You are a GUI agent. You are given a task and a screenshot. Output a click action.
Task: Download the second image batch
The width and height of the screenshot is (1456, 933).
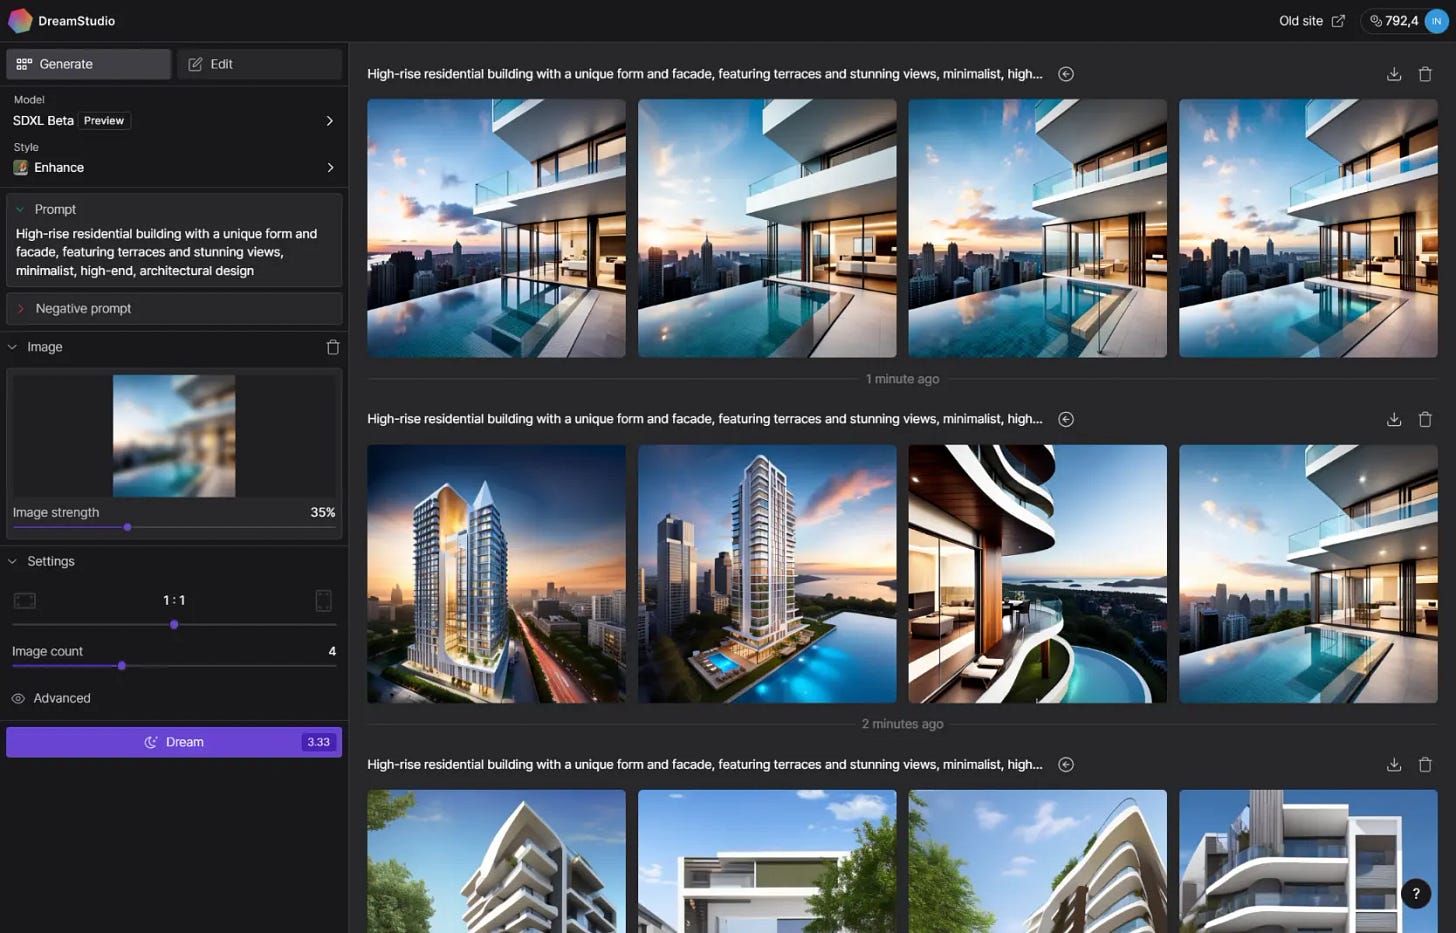pos(1394,419)
